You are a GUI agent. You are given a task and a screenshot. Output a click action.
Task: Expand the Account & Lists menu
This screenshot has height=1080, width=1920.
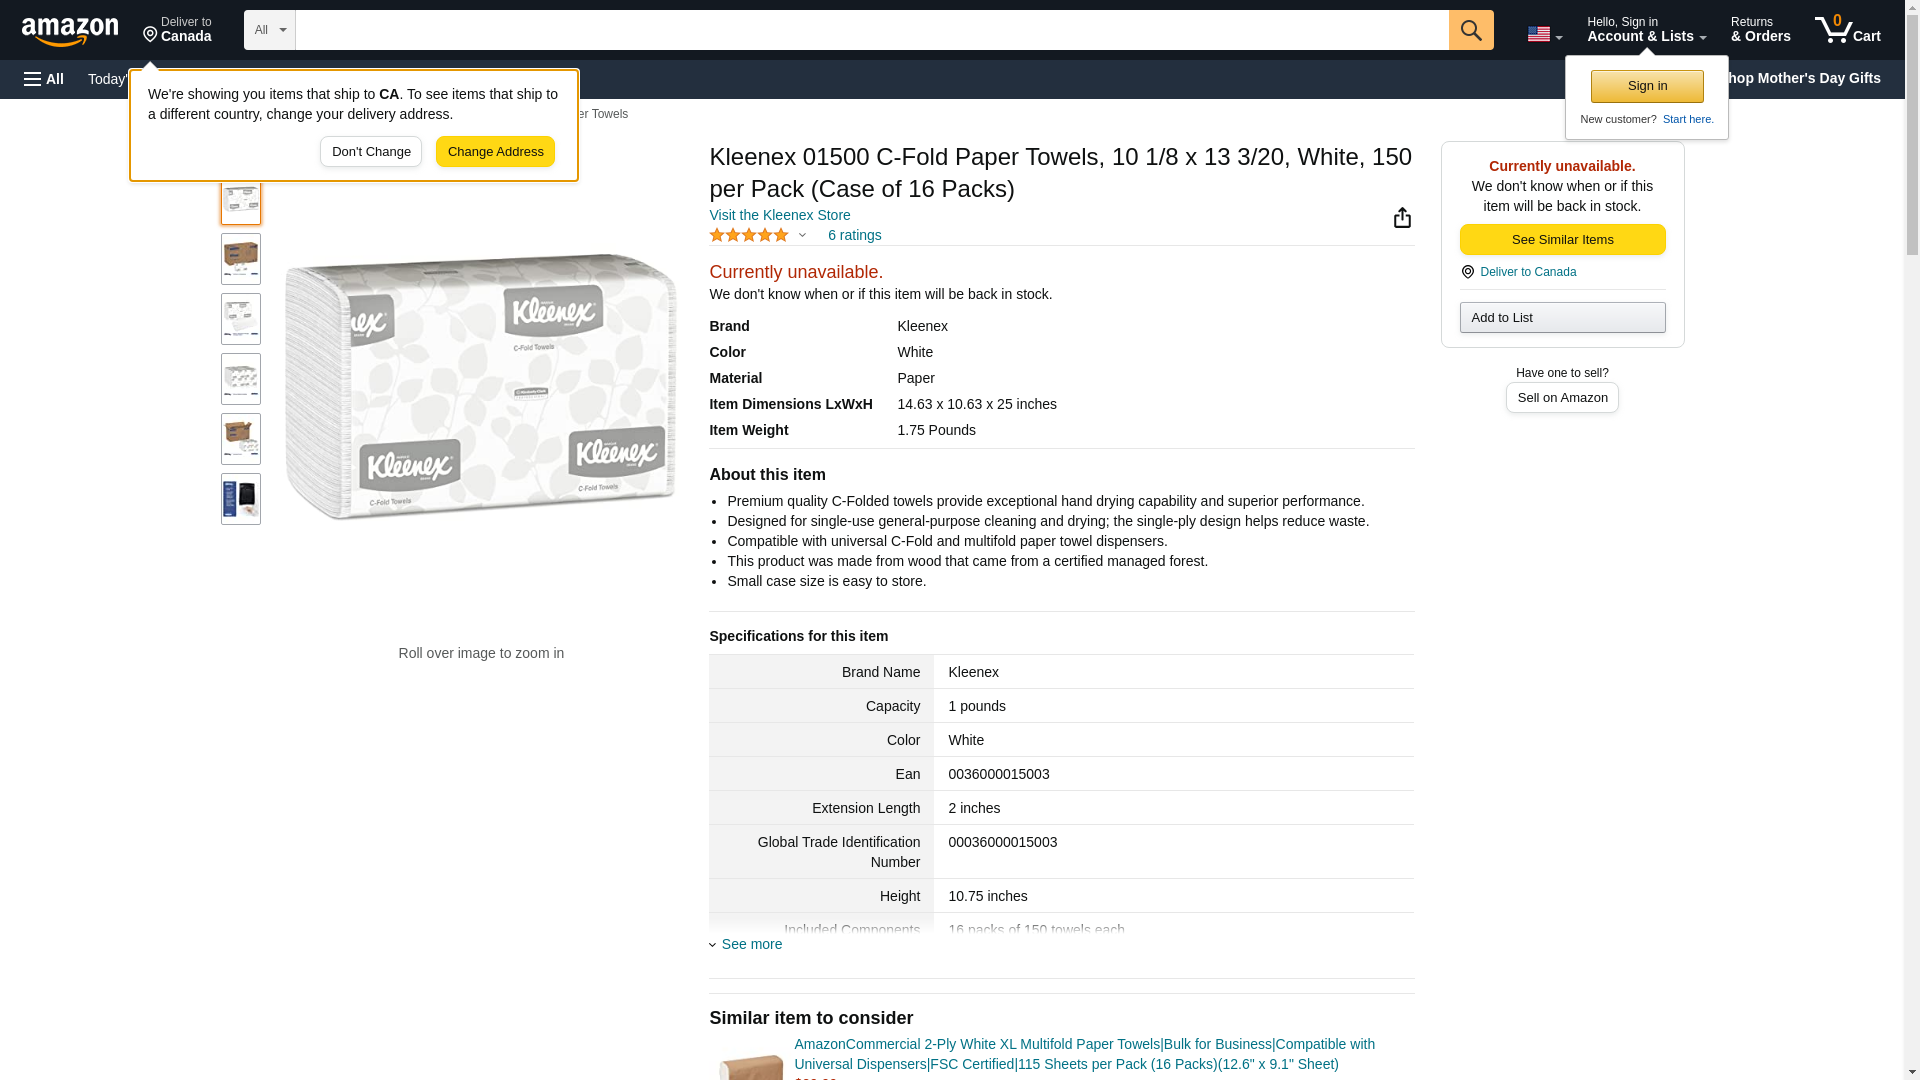pos(1646,29)
